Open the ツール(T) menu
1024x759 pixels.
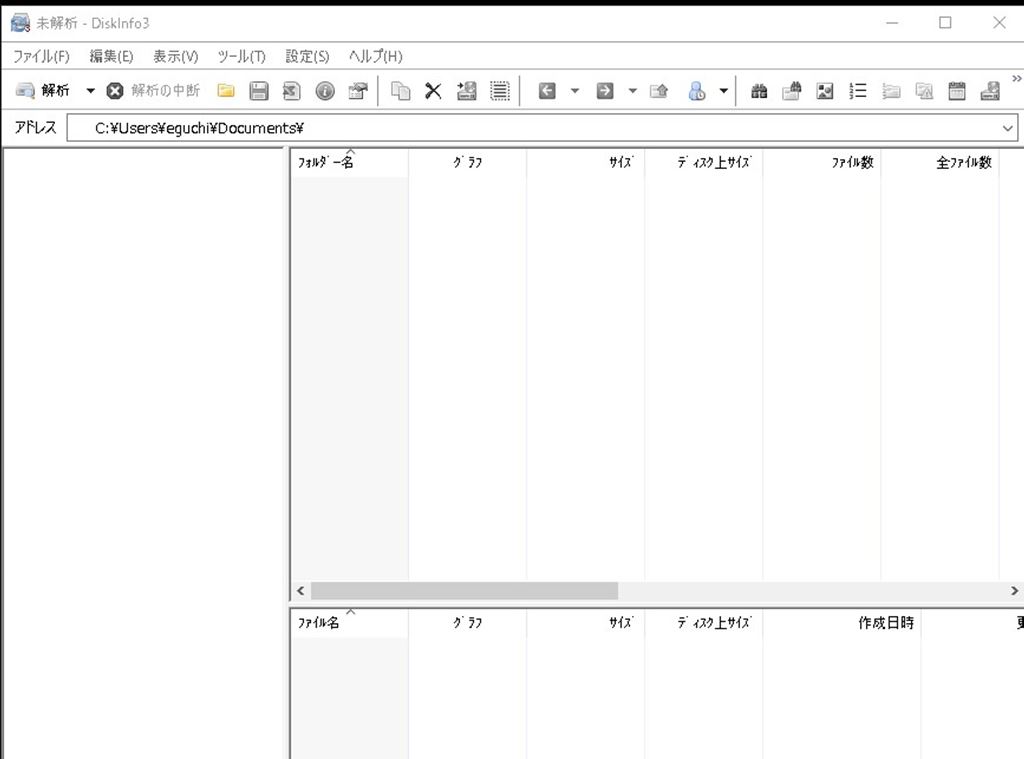[x=241, y=56]
